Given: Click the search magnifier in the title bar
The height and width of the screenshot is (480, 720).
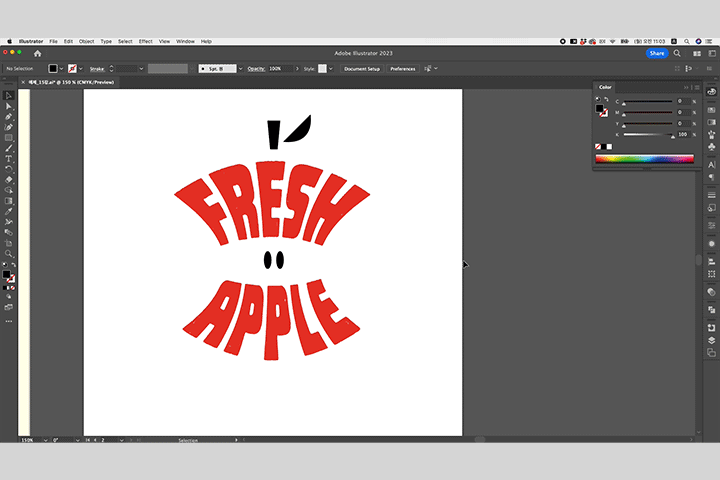Looking at the screenshot, I should (677, 53).
